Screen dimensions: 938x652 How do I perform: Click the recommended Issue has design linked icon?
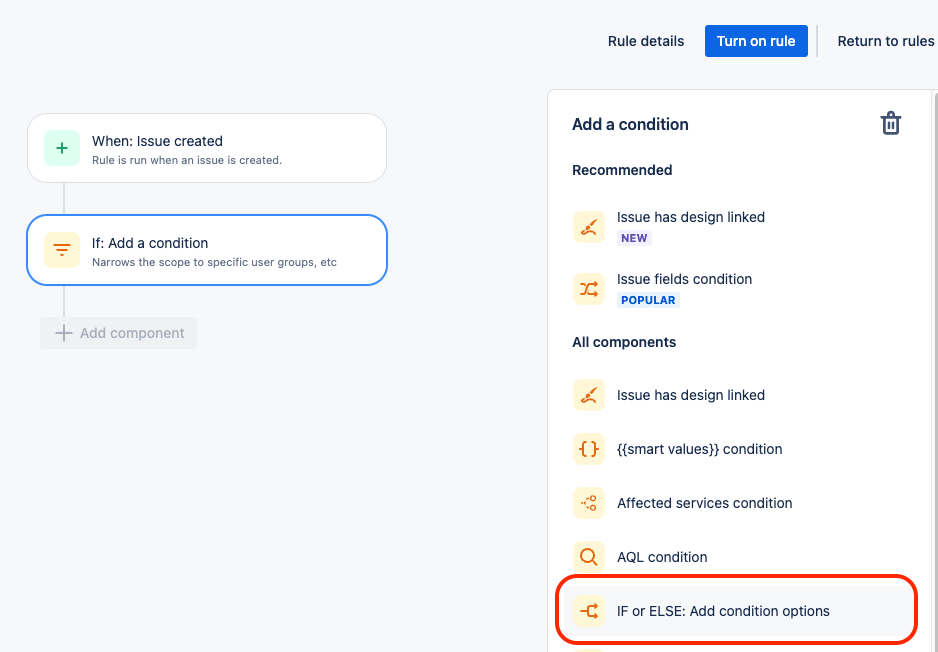[589, 227]
